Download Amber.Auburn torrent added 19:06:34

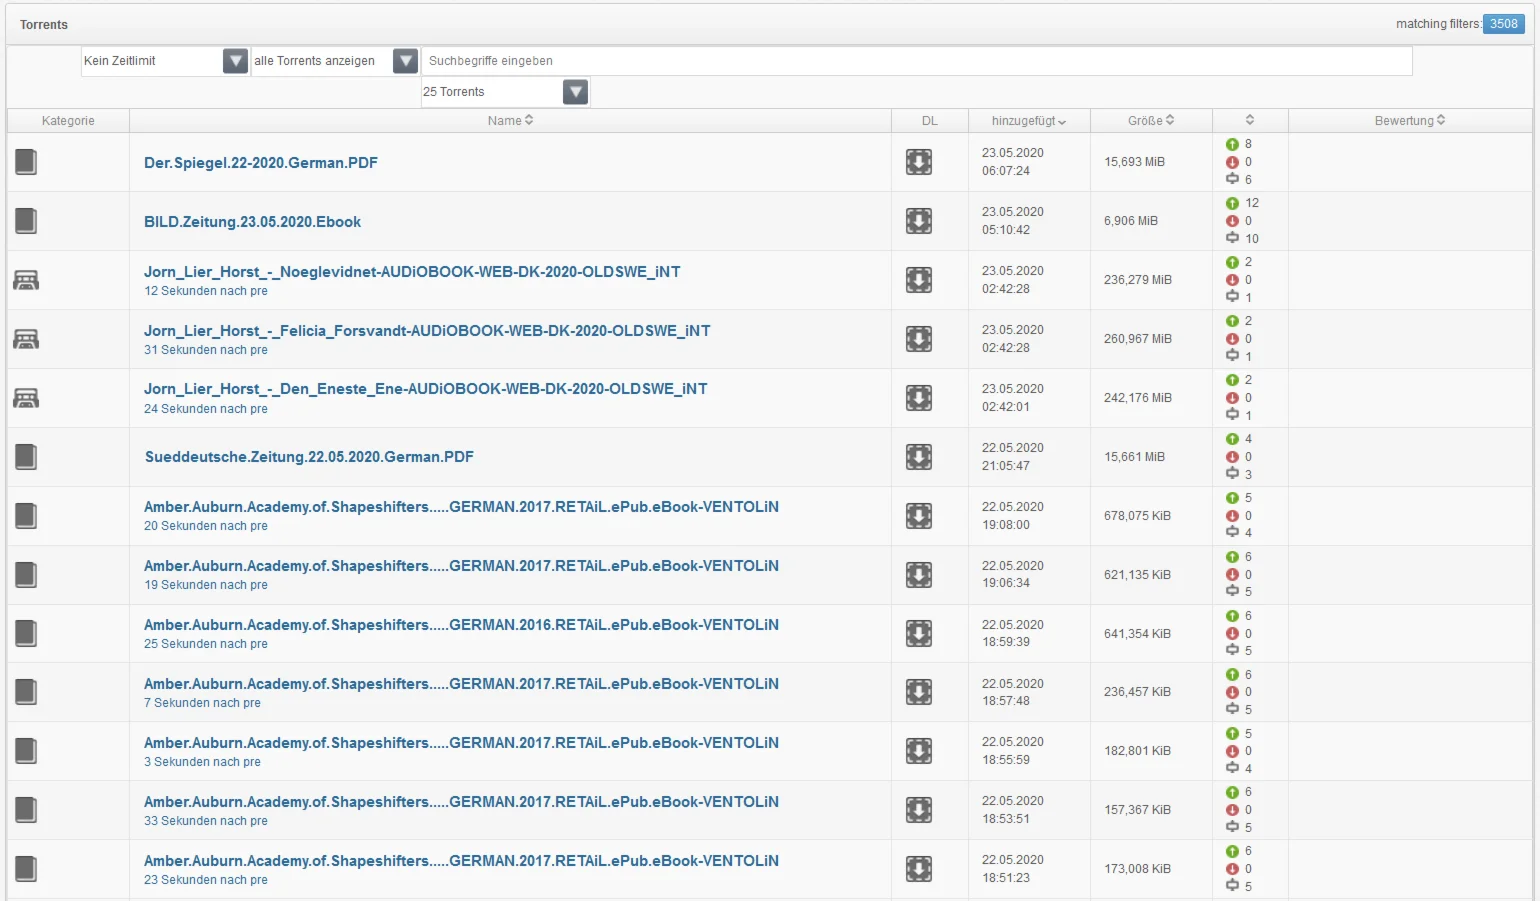click(919, 575)
